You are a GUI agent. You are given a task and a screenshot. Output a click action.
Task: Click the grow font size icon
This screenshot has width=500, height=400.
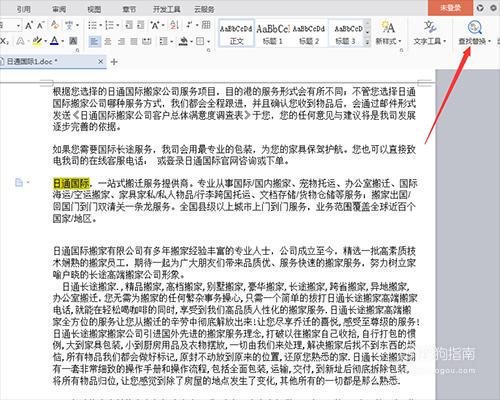point(29,25)
